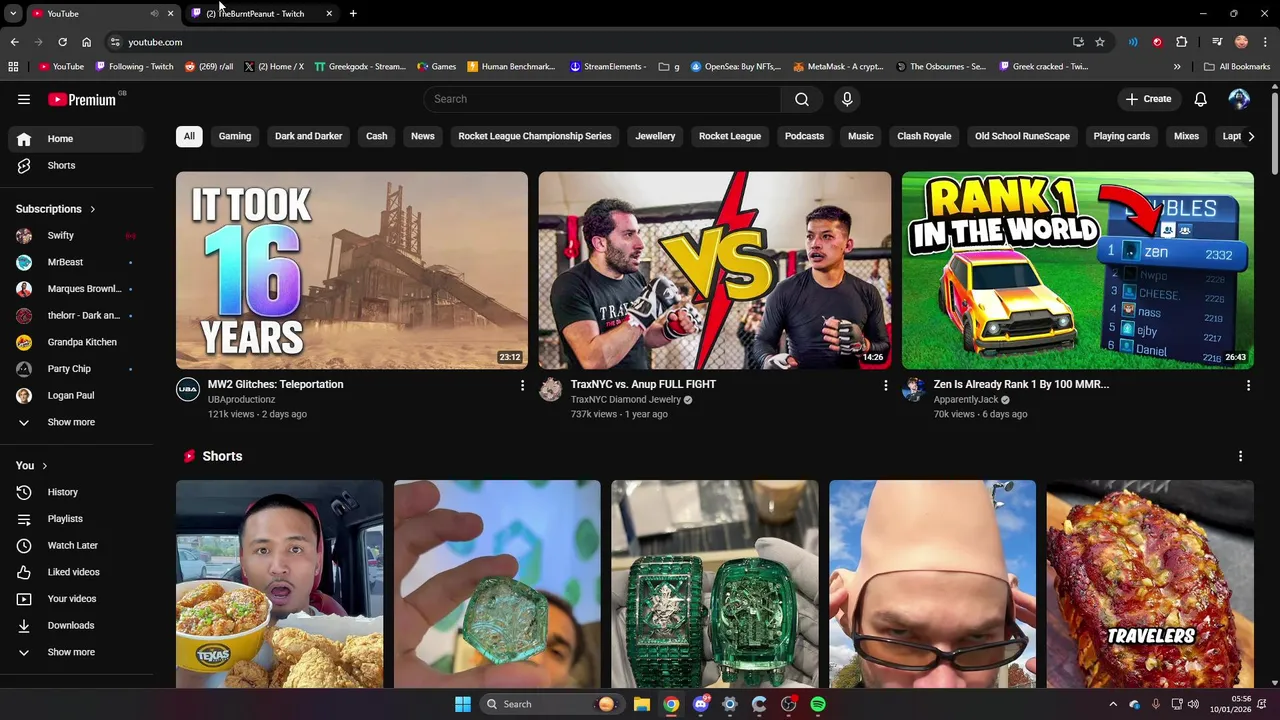Expand the You section arrow
The width and height of the screenshot is (1280, 720).
pyautogui.click(x=45, y=466)
